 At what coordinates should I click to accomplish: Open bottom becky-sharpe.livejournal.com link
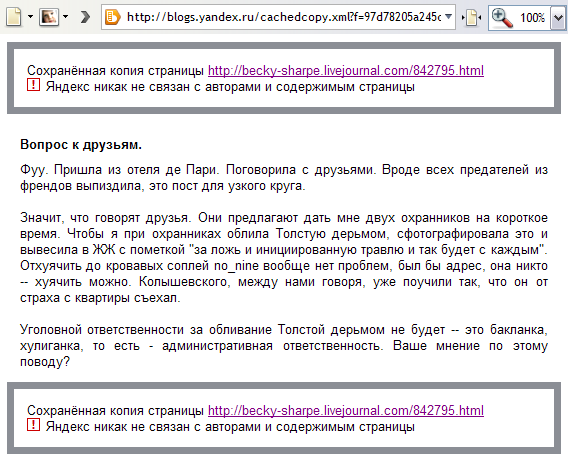[x=346, y=410]
